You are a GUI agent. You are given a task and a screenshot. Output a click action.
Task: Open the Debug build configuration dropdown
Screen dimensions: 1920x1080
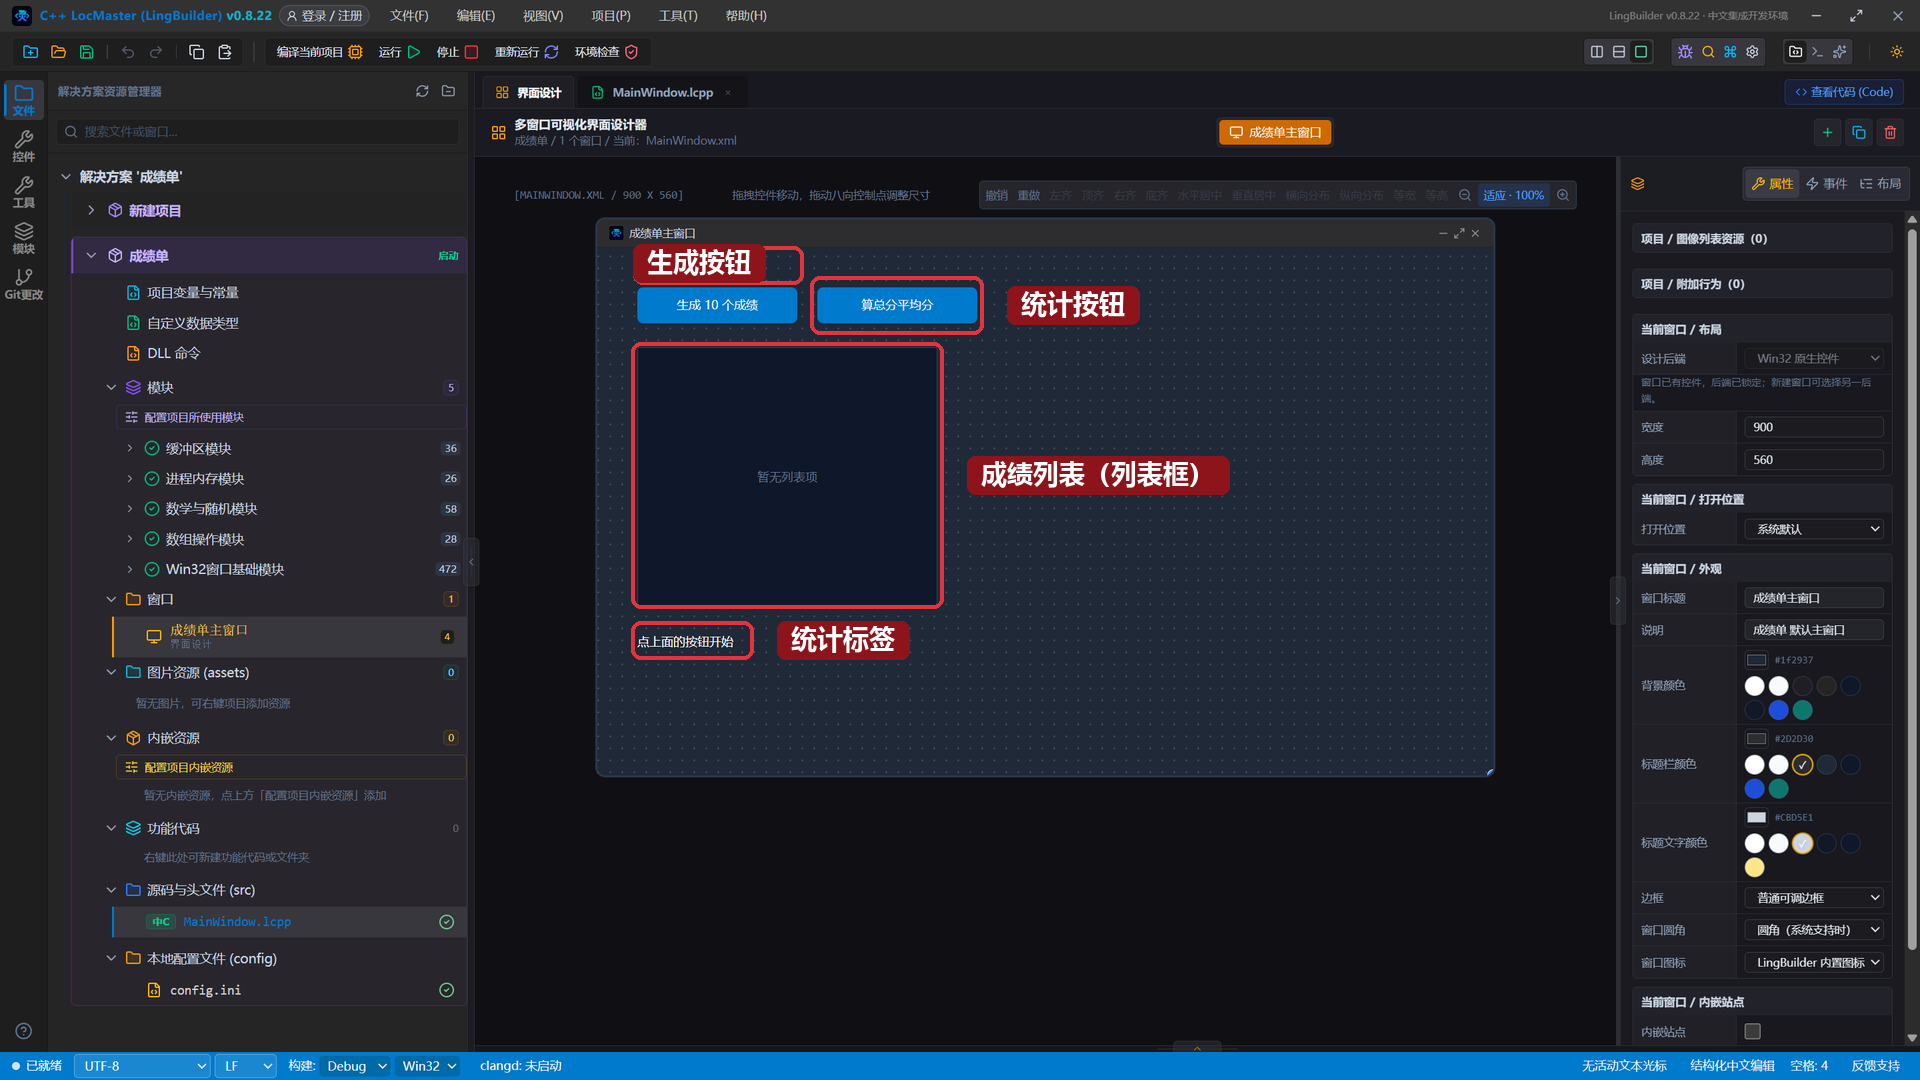(x=356, y=1066)
